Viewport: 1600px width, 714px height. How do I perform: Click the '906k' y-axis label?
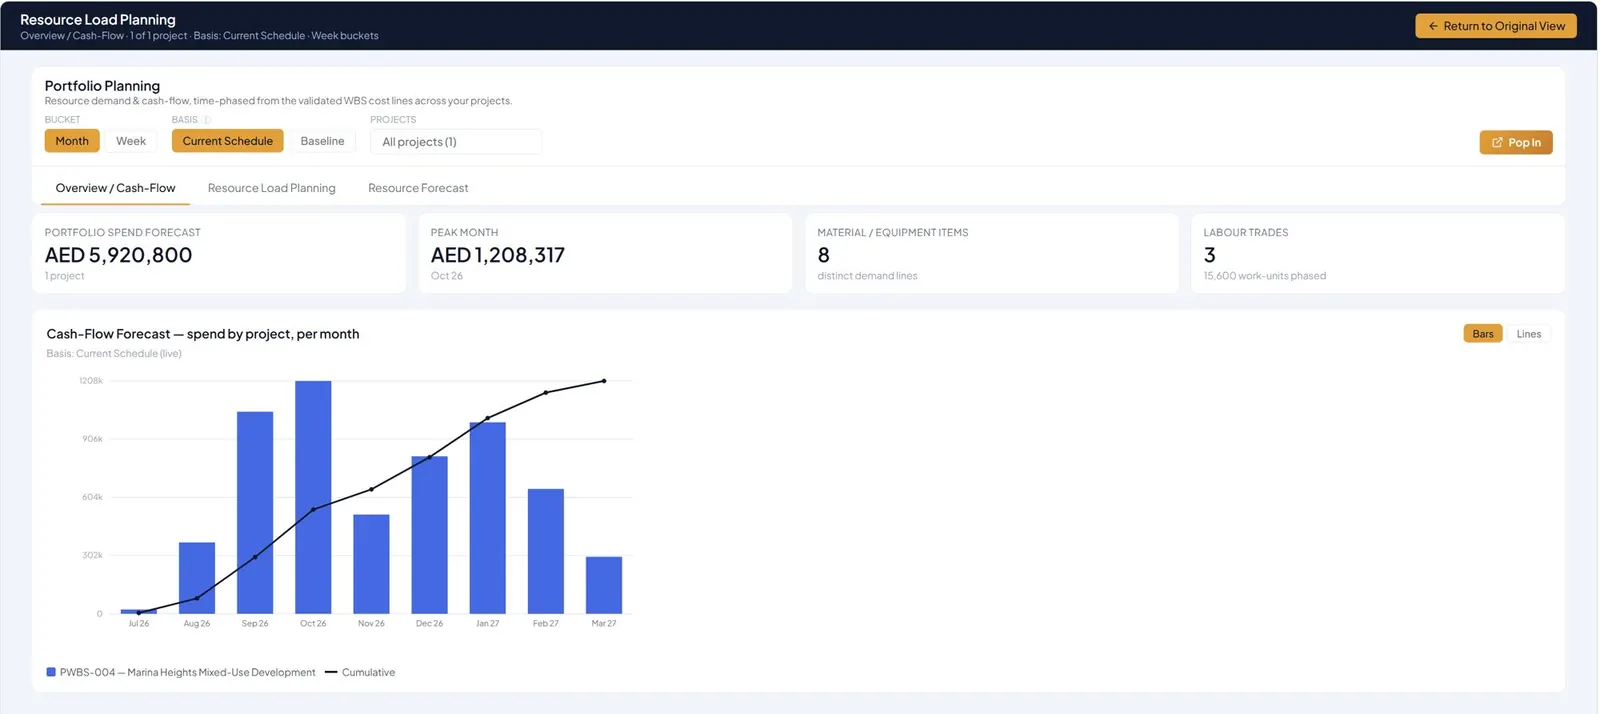pyautogui.click(x=92, y=439)
